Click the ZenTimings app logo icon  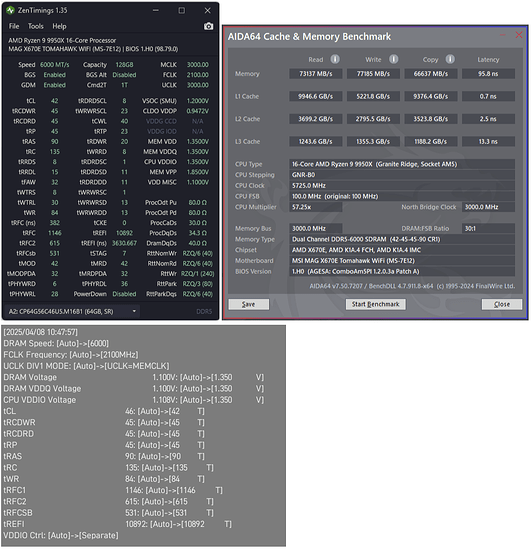coord(10,11)
